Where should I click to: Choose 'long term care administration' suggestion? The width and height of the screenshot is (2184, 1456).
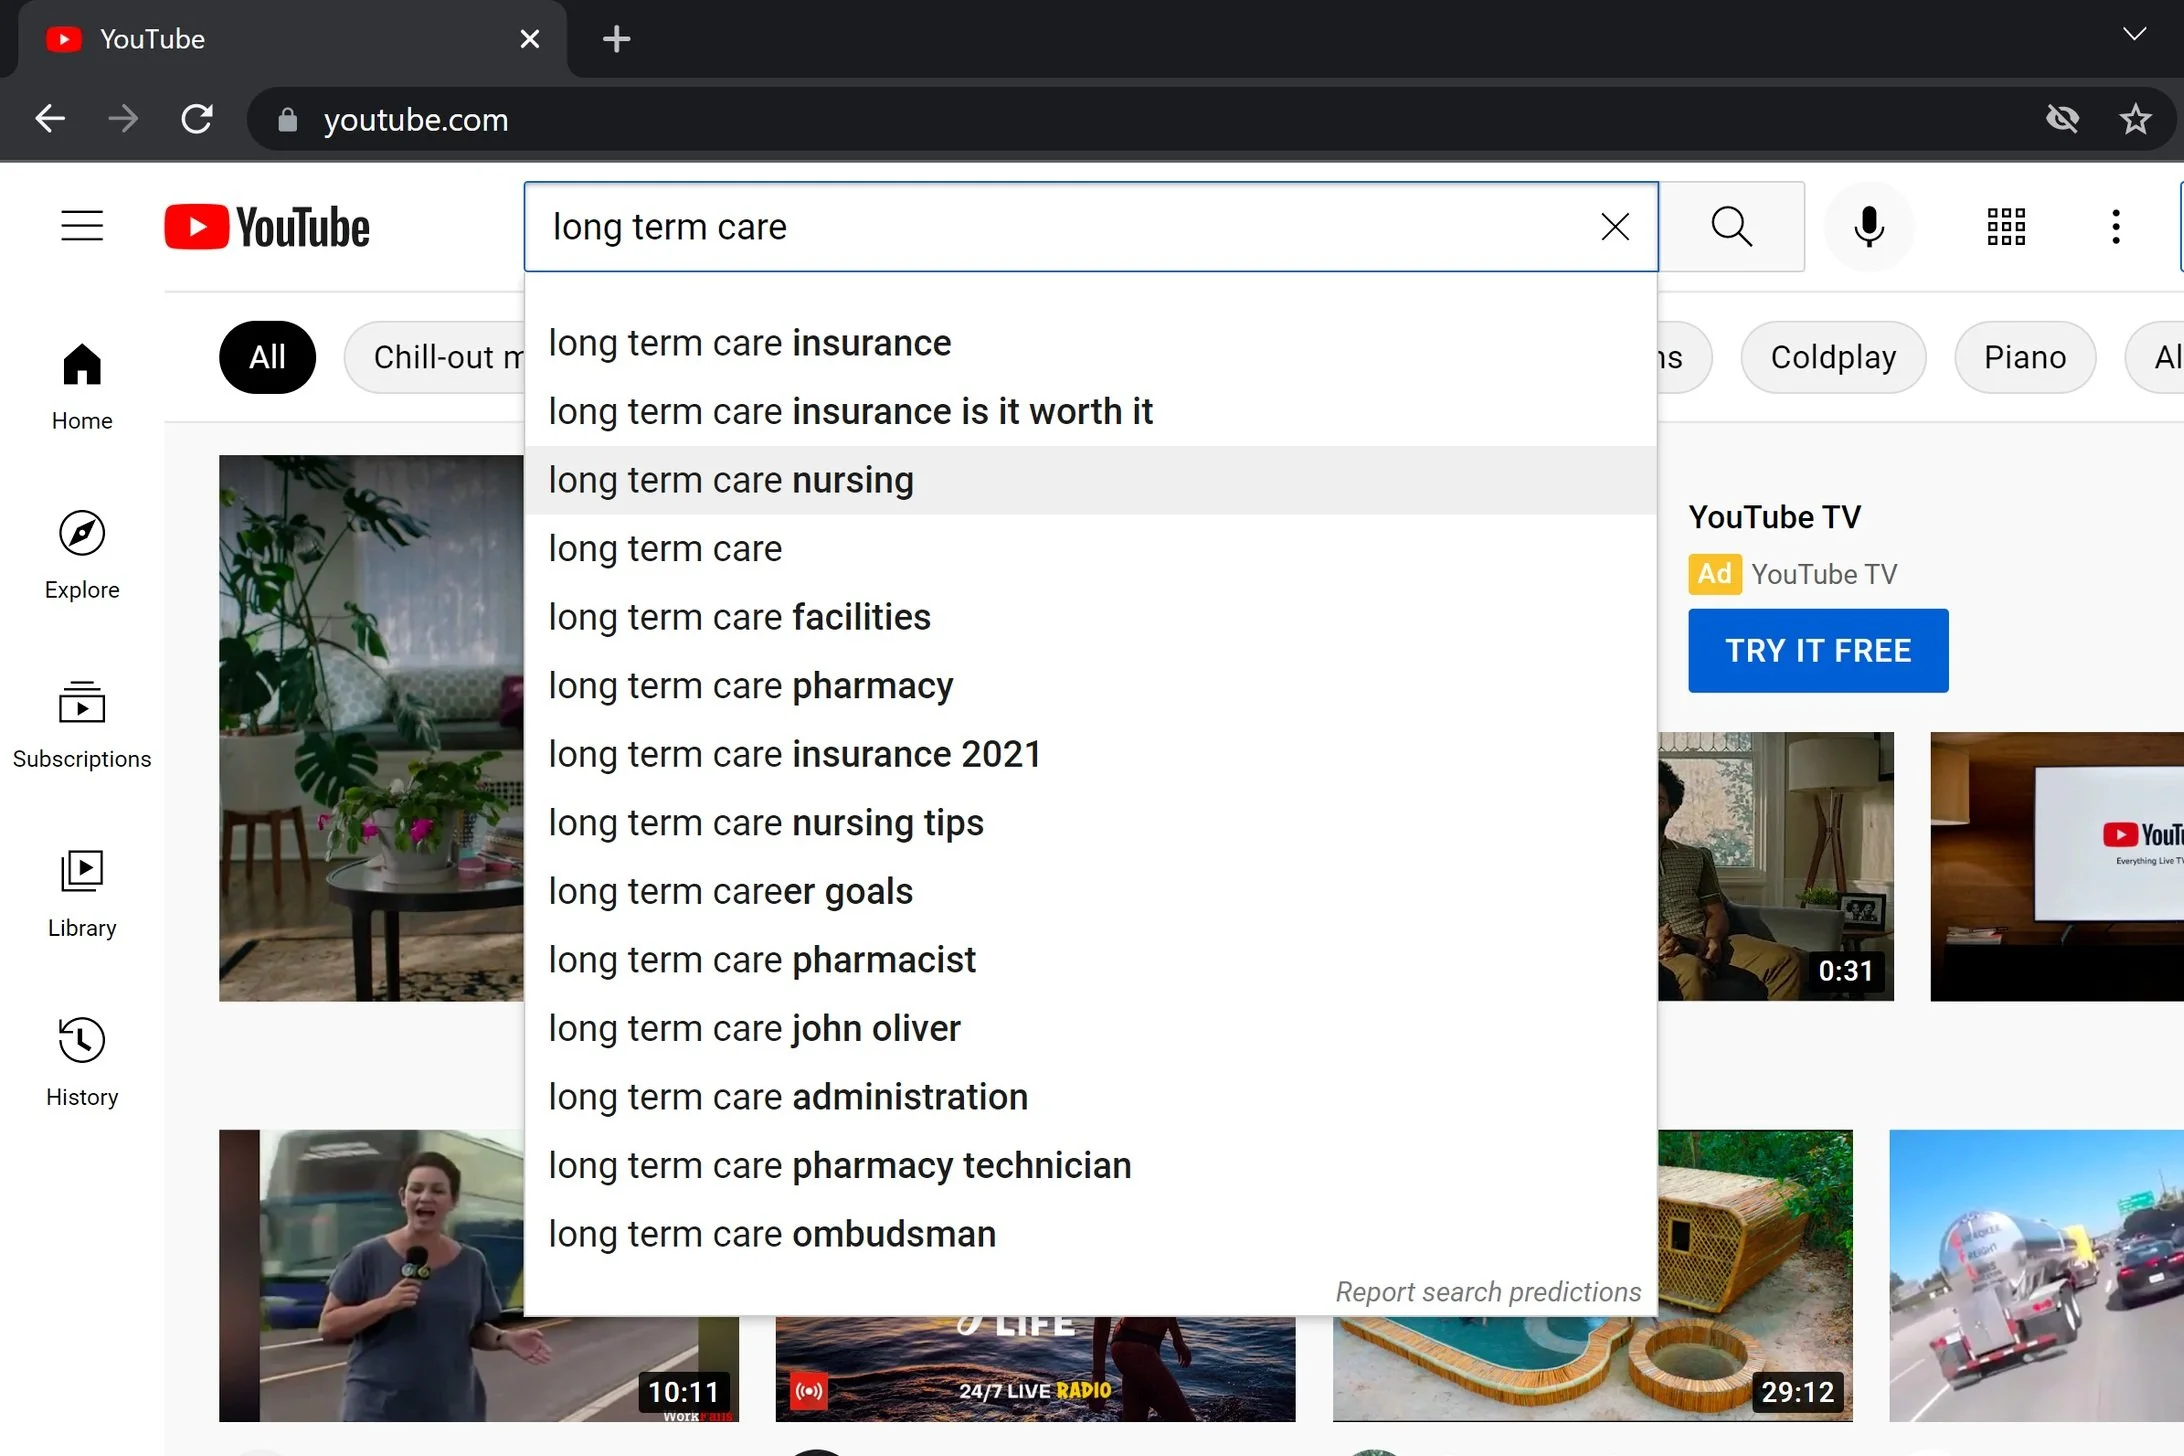1090,1096
